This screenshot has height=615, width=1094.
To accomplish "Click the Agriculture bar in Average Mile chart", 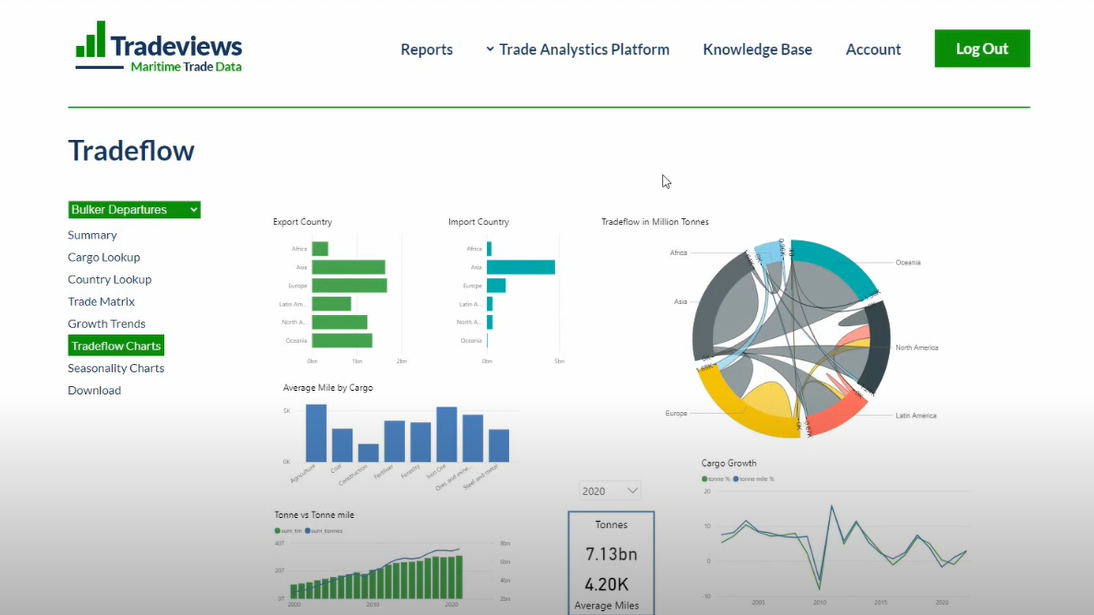I will click(316, 432).
